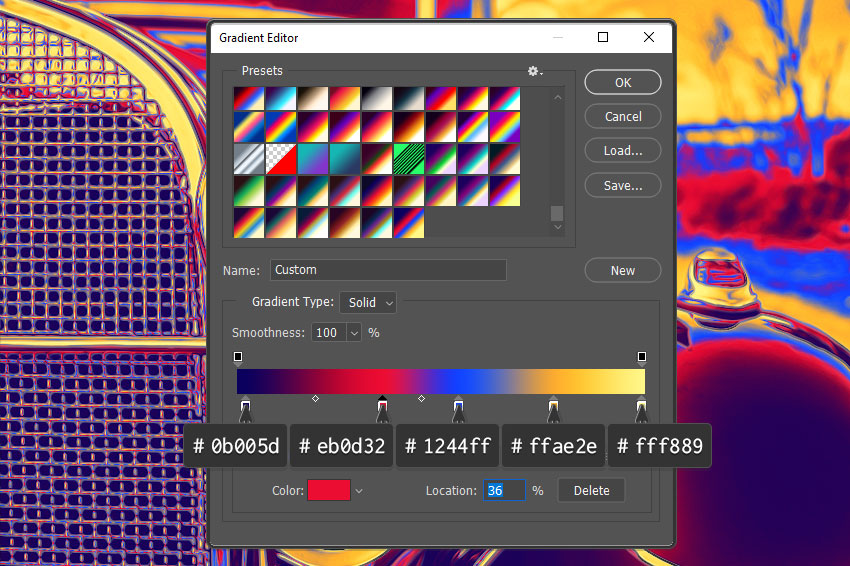
Task: Click Save... to export gradients
Action: click(623, 185)
